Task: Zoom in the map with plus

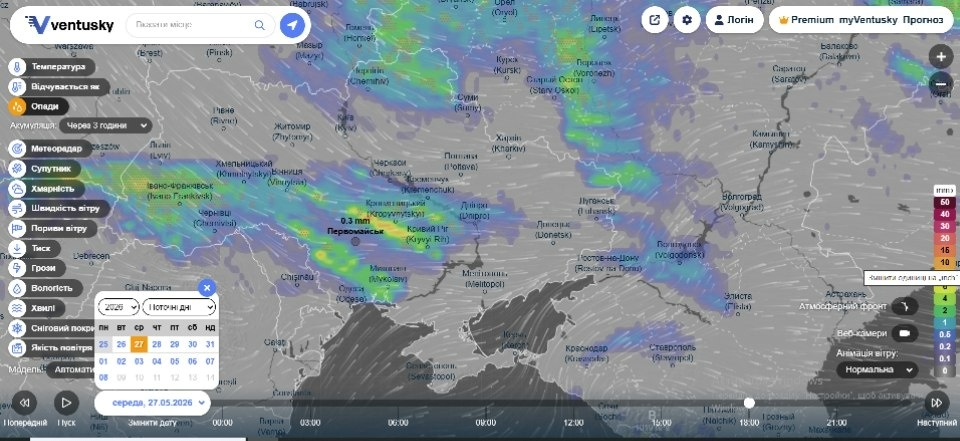Action: (x=940, y=56)
